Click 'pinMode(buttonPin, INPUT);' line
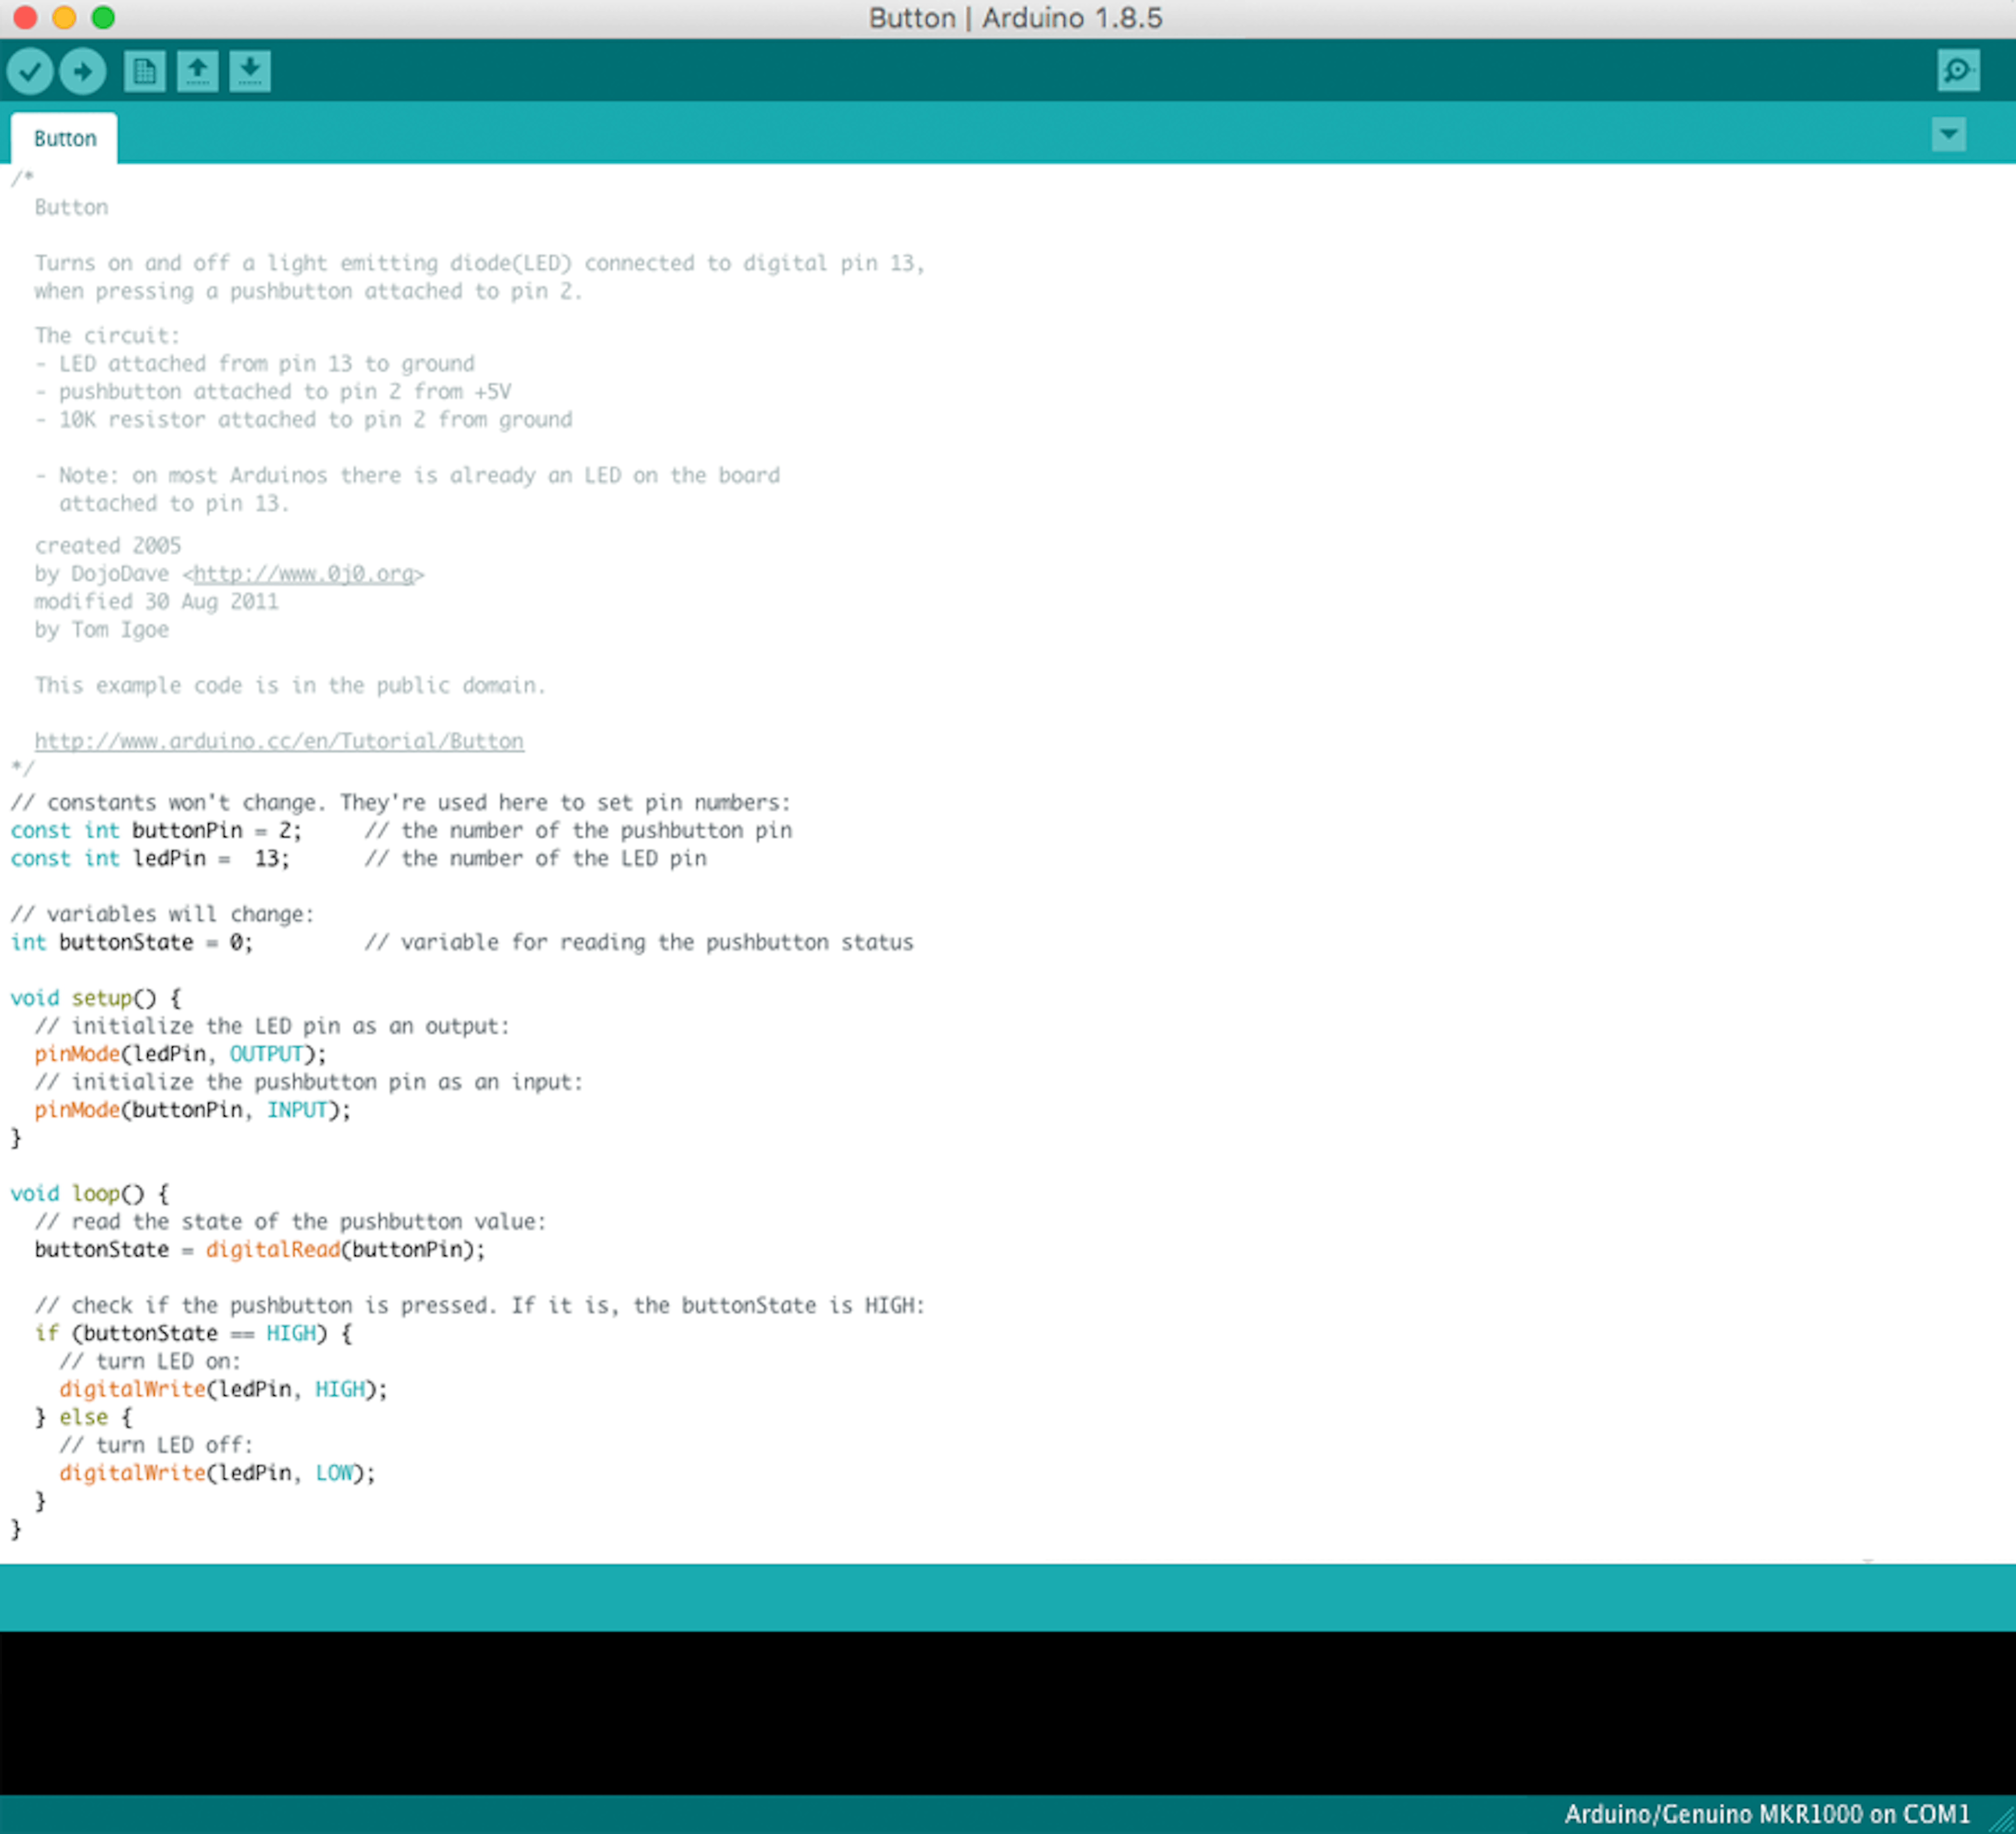This screenshot has height=1834, width=2016. coord(193,1110)
